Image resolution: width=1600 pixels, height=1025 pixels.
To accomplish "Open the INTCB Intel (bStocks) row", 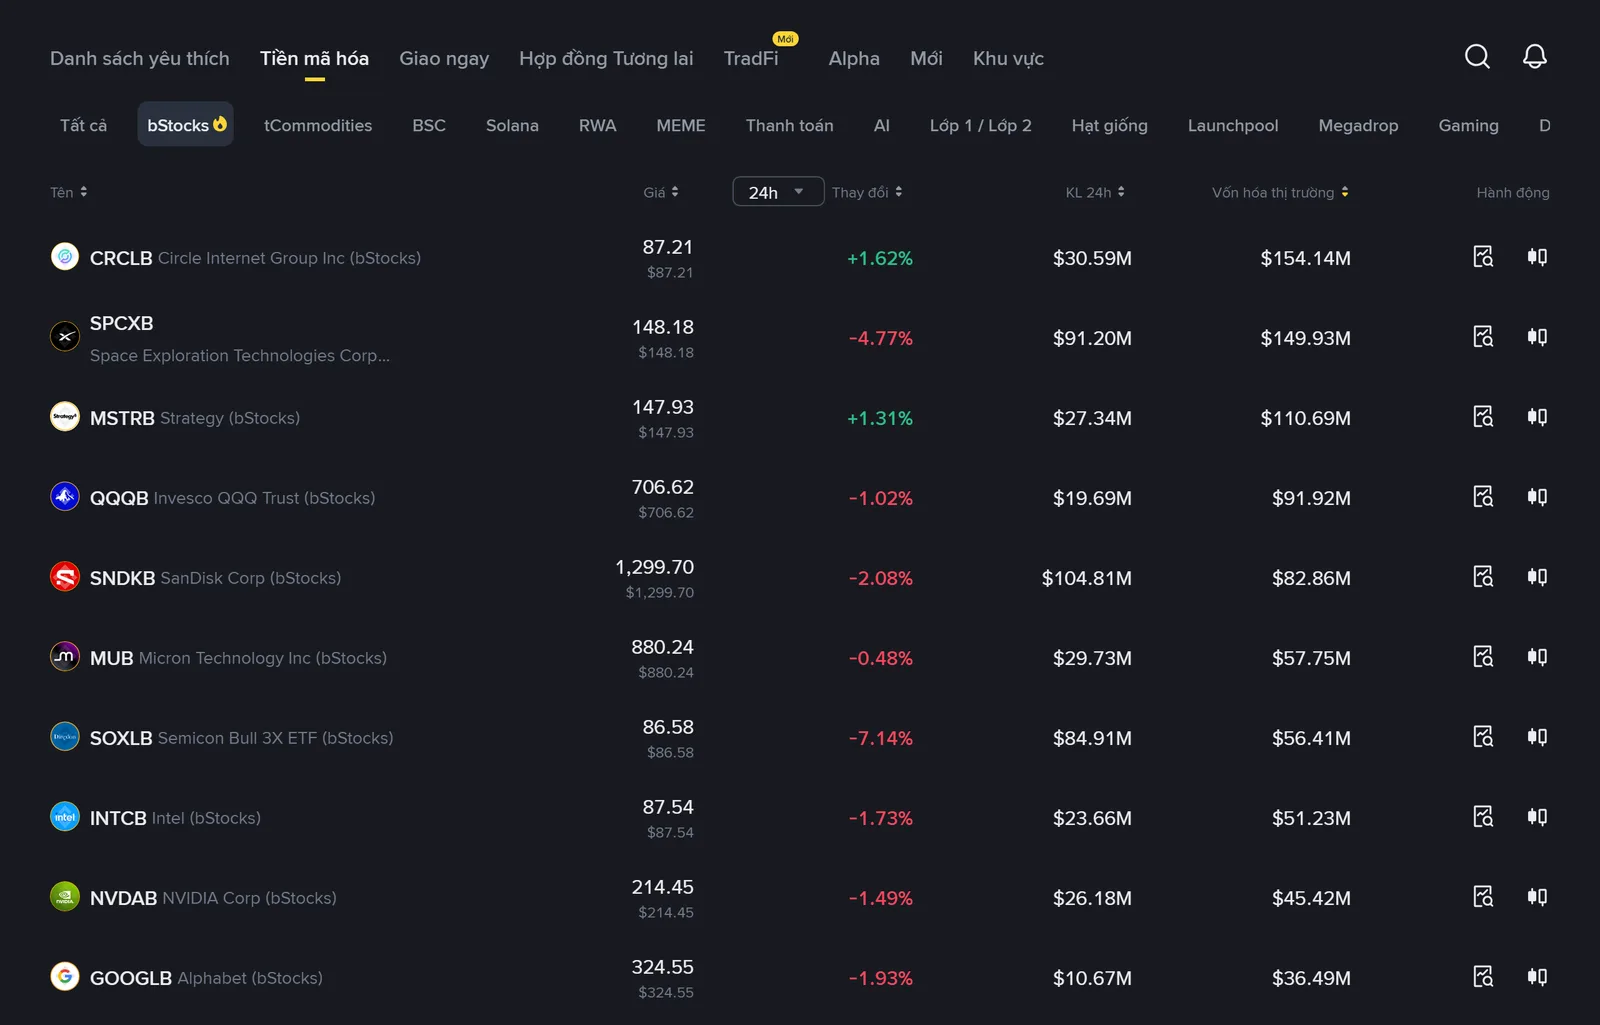I will pyautogui.click(x=800, y=817).
